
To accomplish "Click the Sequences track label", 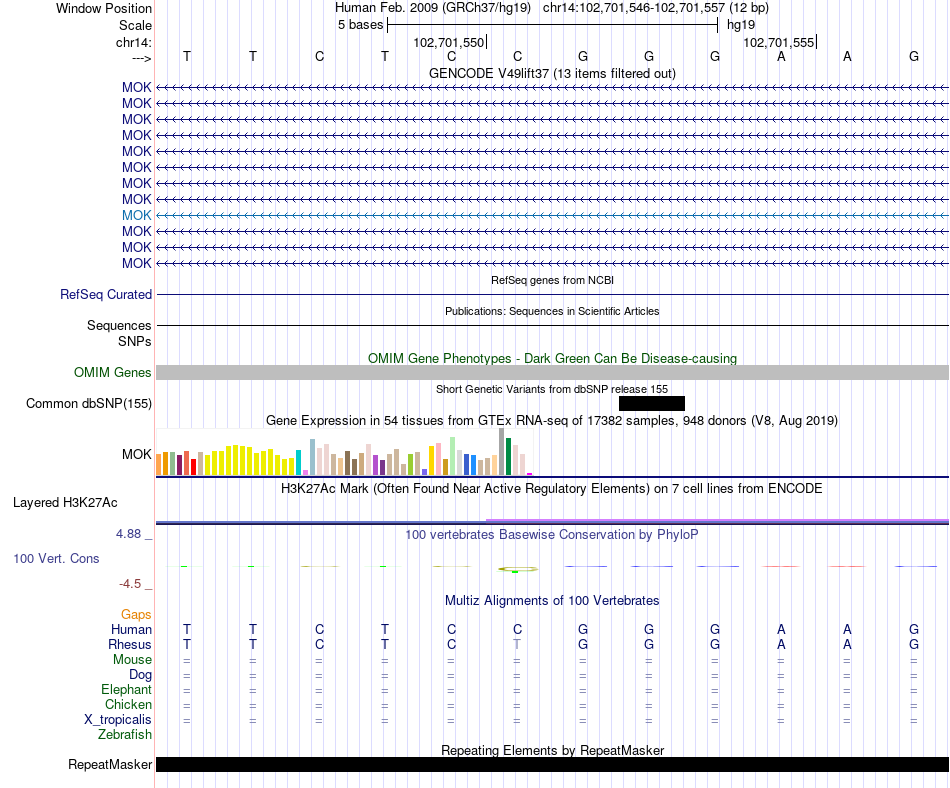I will [x=119, y=325].
